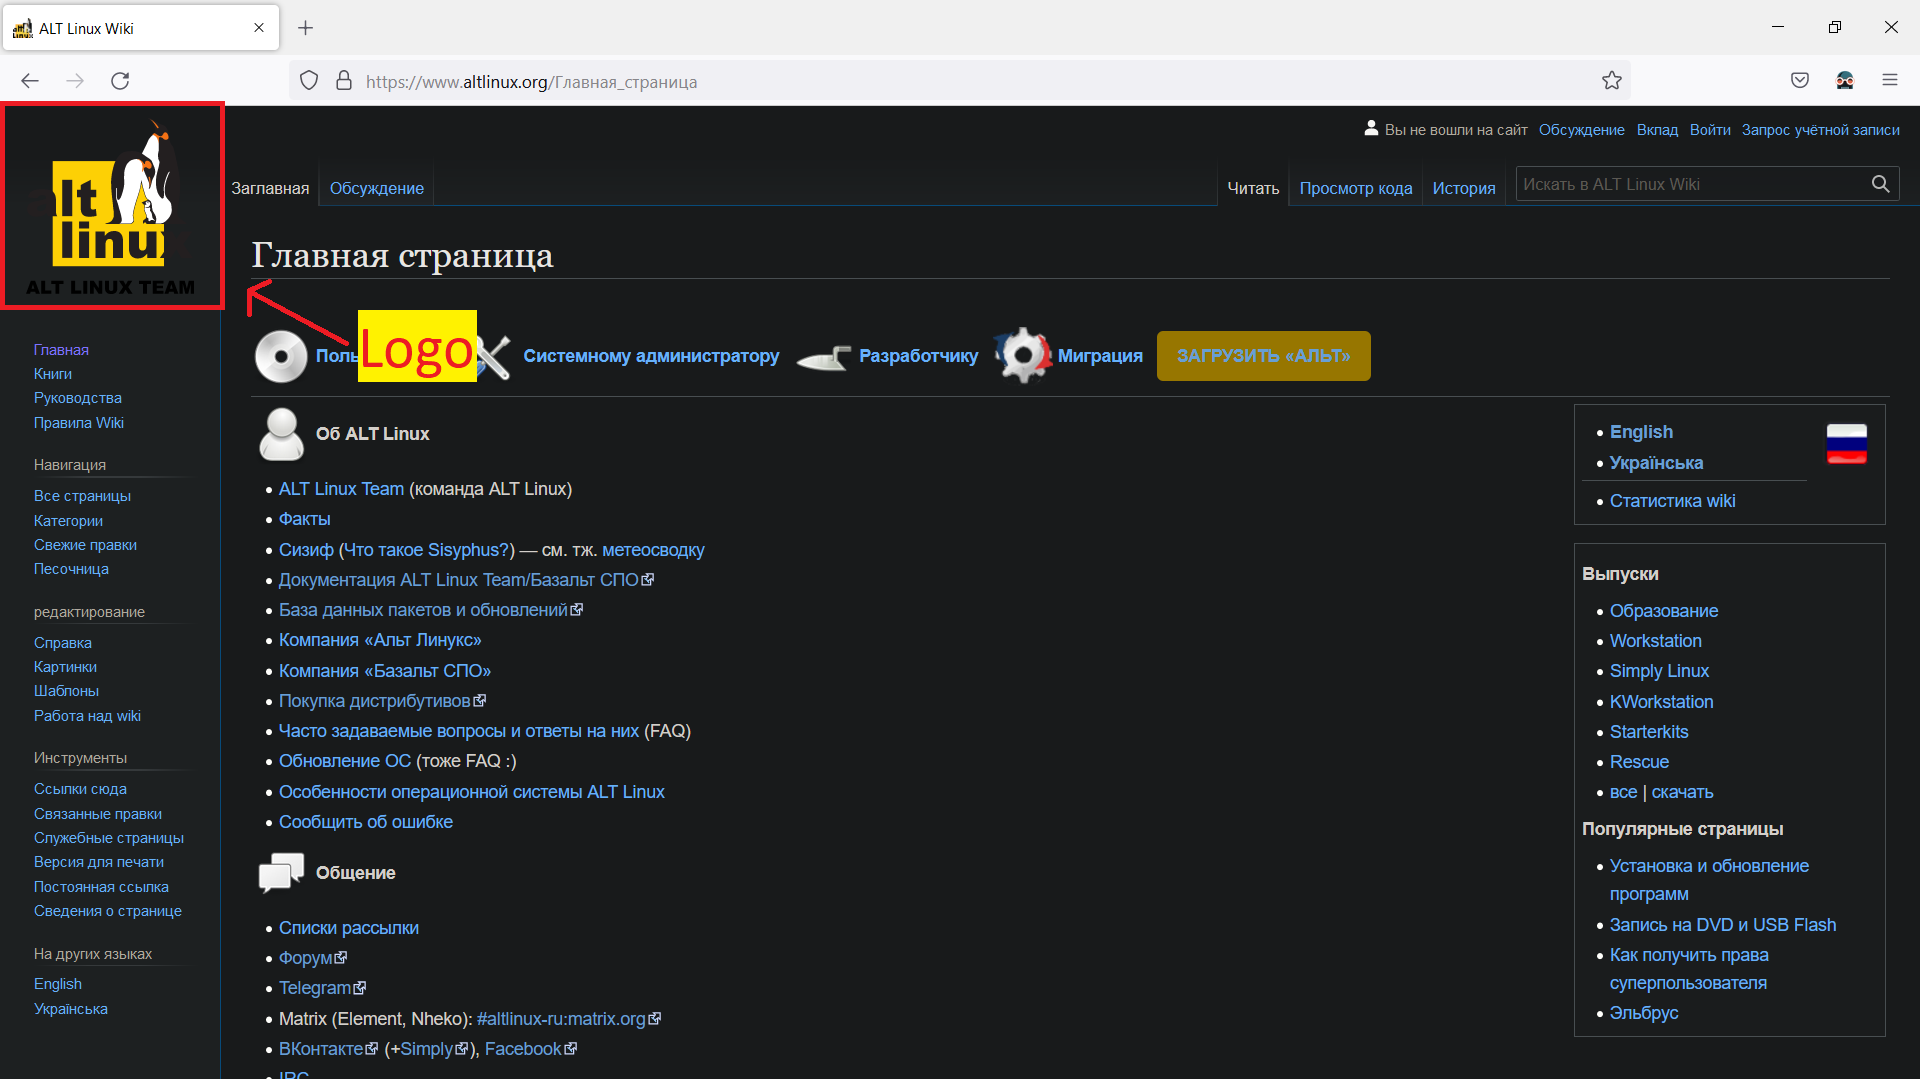Open the English version link
This screenshot has height=1080, width=1920.
point(1641,431)
